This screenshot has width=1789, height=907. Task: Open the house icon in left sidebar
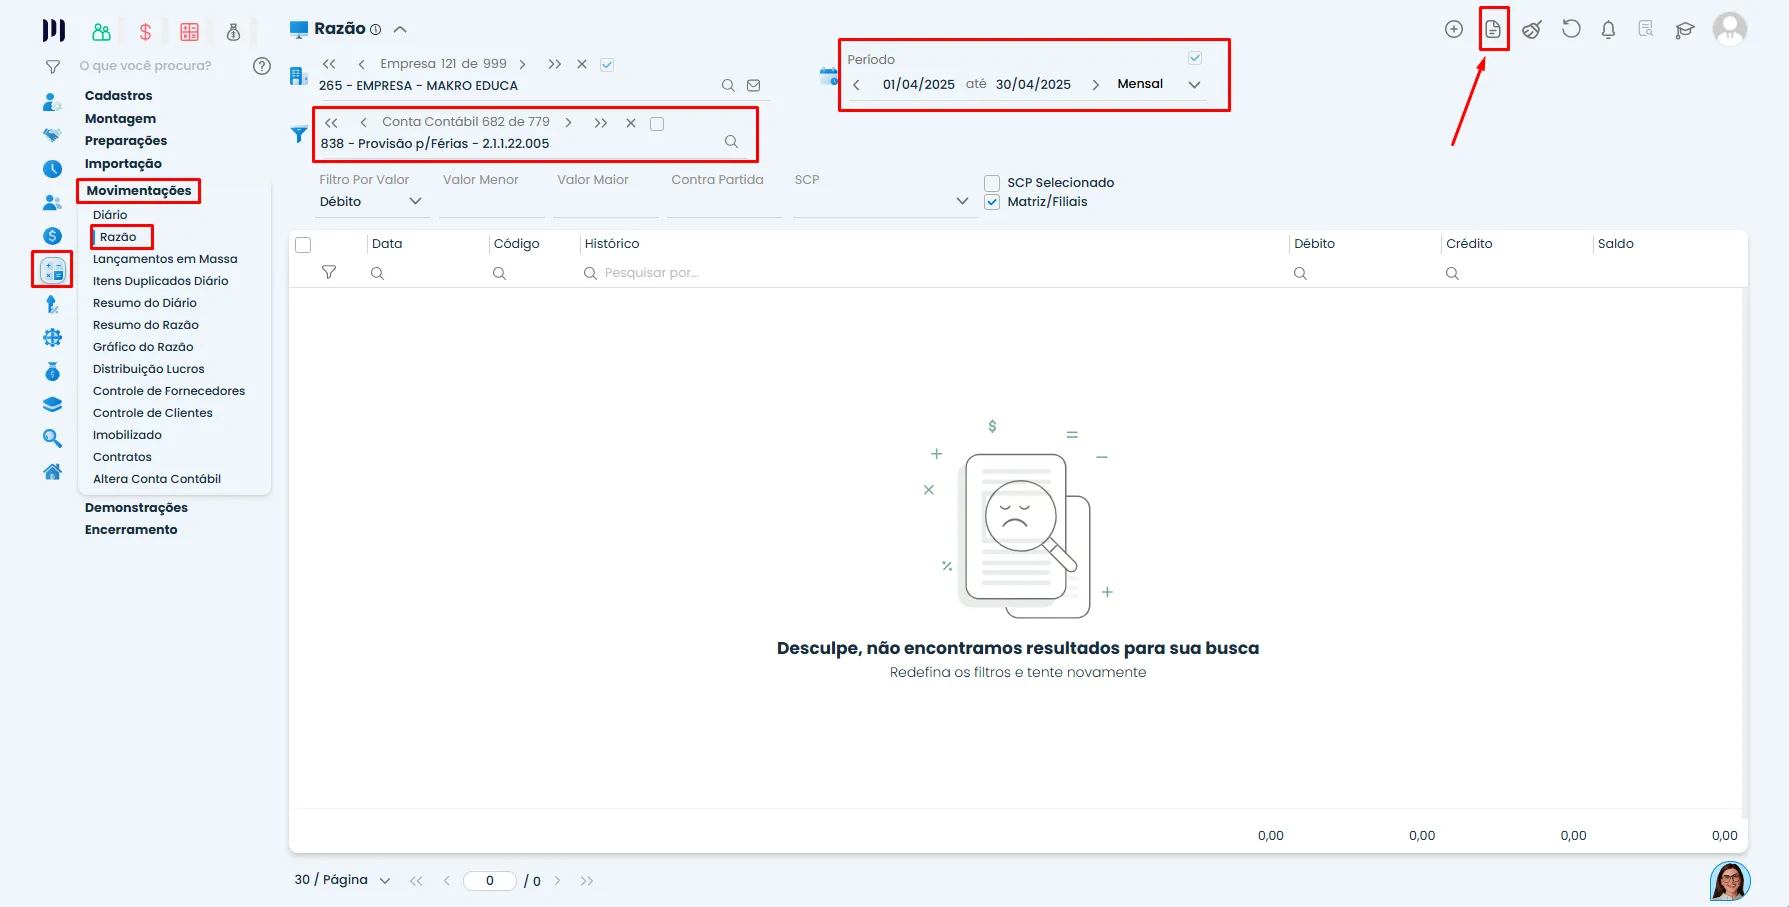click(52, 472)
